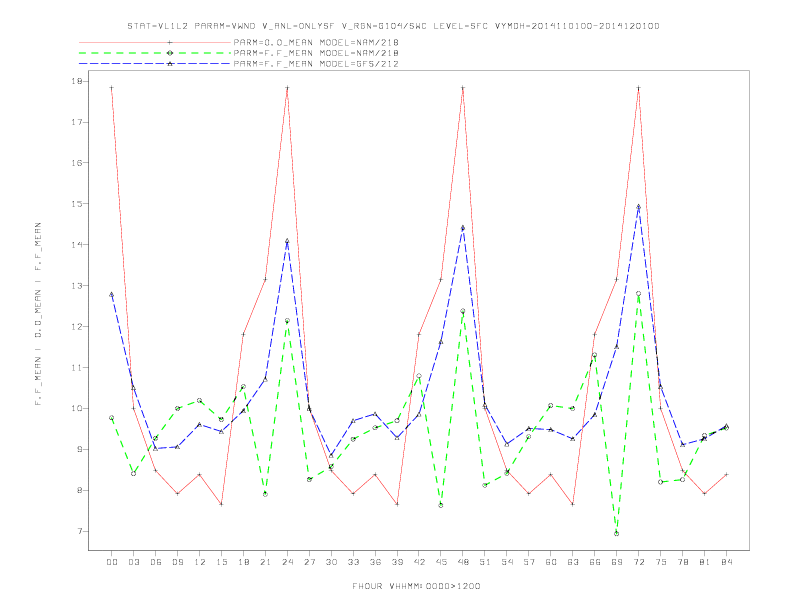Click the chart title starting STAT=VL1L2
The image size is (792, 612).
click(x=393, y=26)
